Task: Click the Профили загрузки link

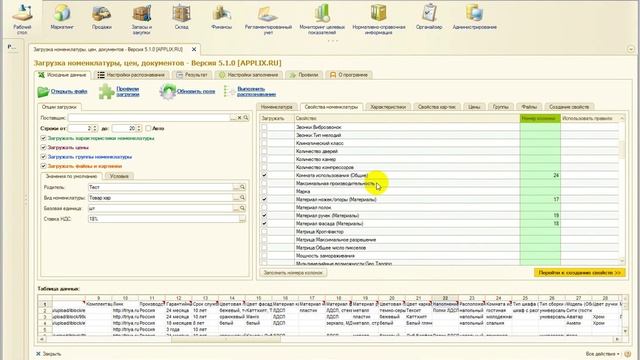Action: [x=128, y=91]
